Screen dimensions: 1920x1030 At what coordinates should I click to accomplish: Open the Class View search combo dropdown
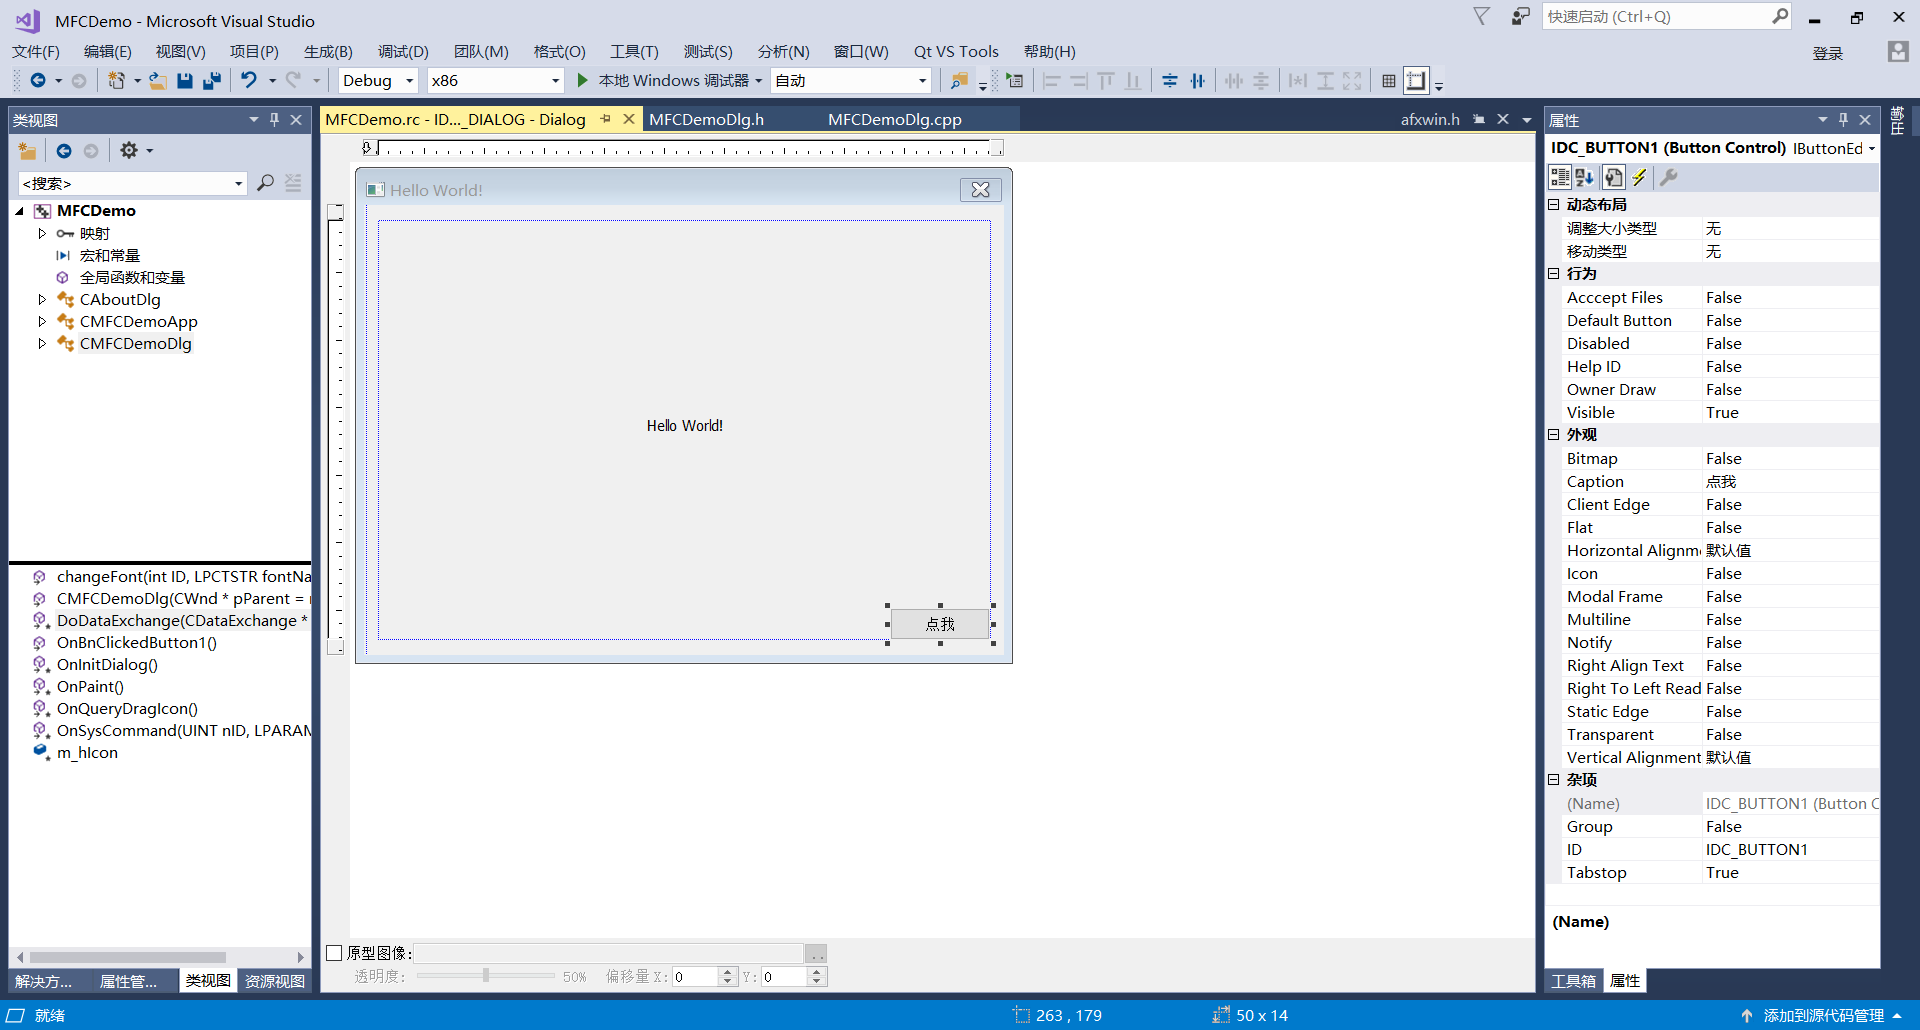coord(238,183)
